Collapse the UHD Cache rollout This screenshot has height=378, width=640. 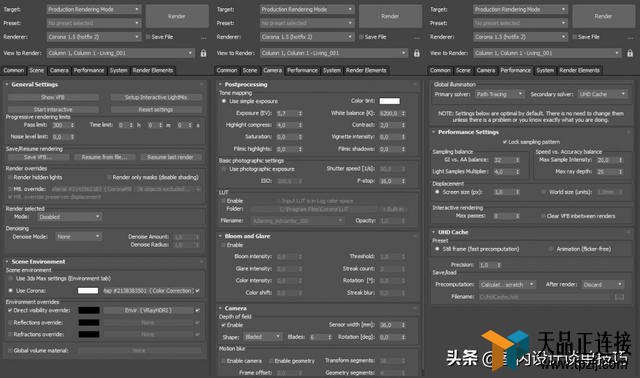[453, 232]
